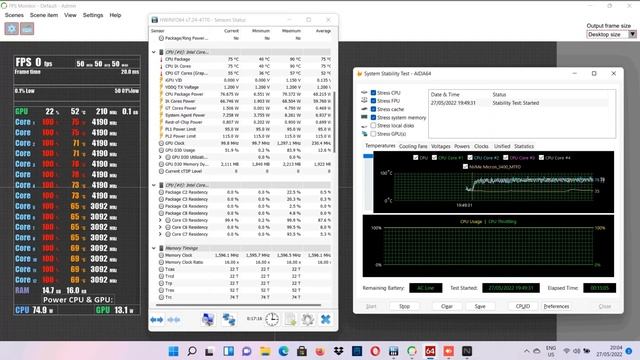Click the blue slider beside the temperature graph
Viewport: 640px width, 360px height.
click(x=368, y=156)
